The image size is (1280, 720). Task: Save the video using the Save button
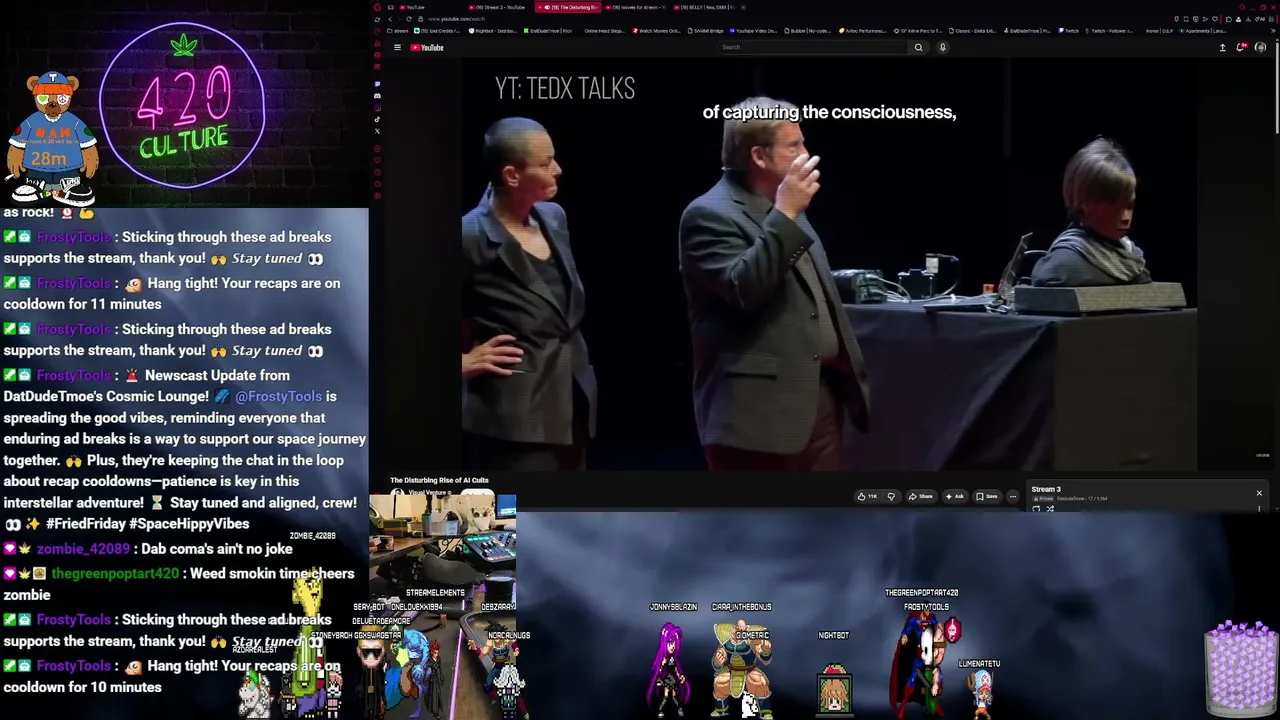coord(987,496)
